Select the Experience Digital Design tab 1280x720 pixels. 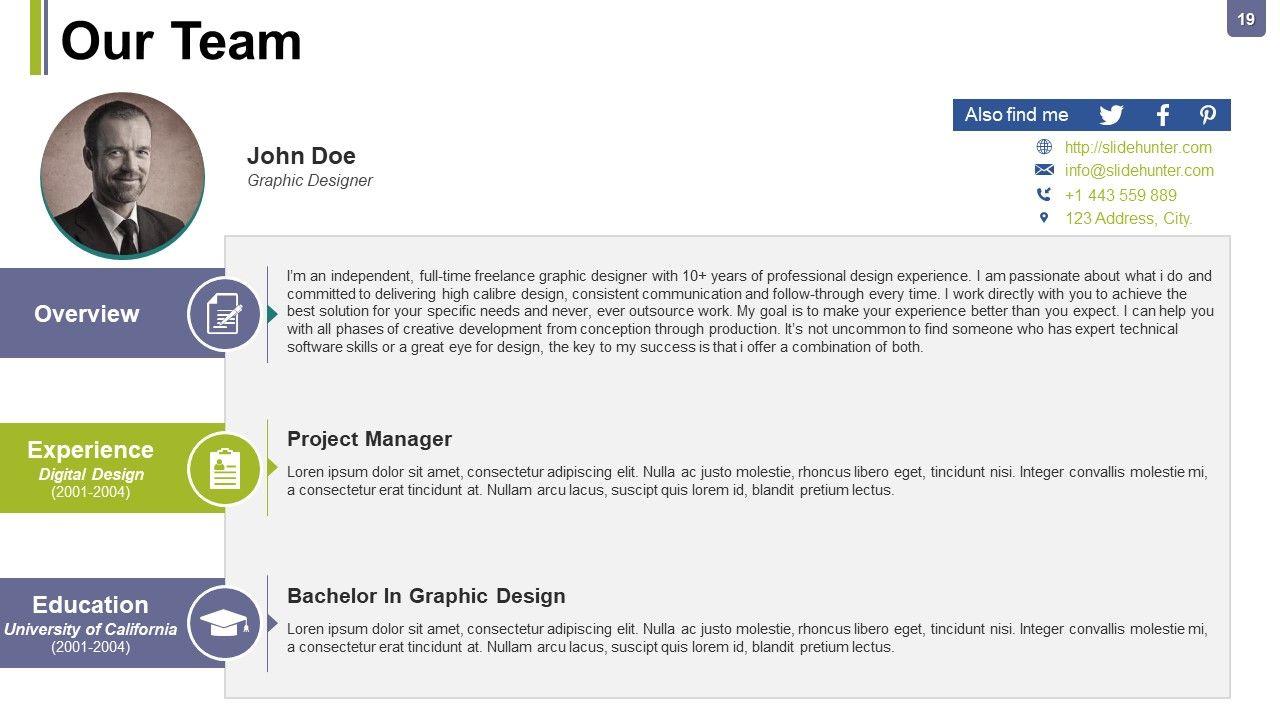(x=91, y=468)
